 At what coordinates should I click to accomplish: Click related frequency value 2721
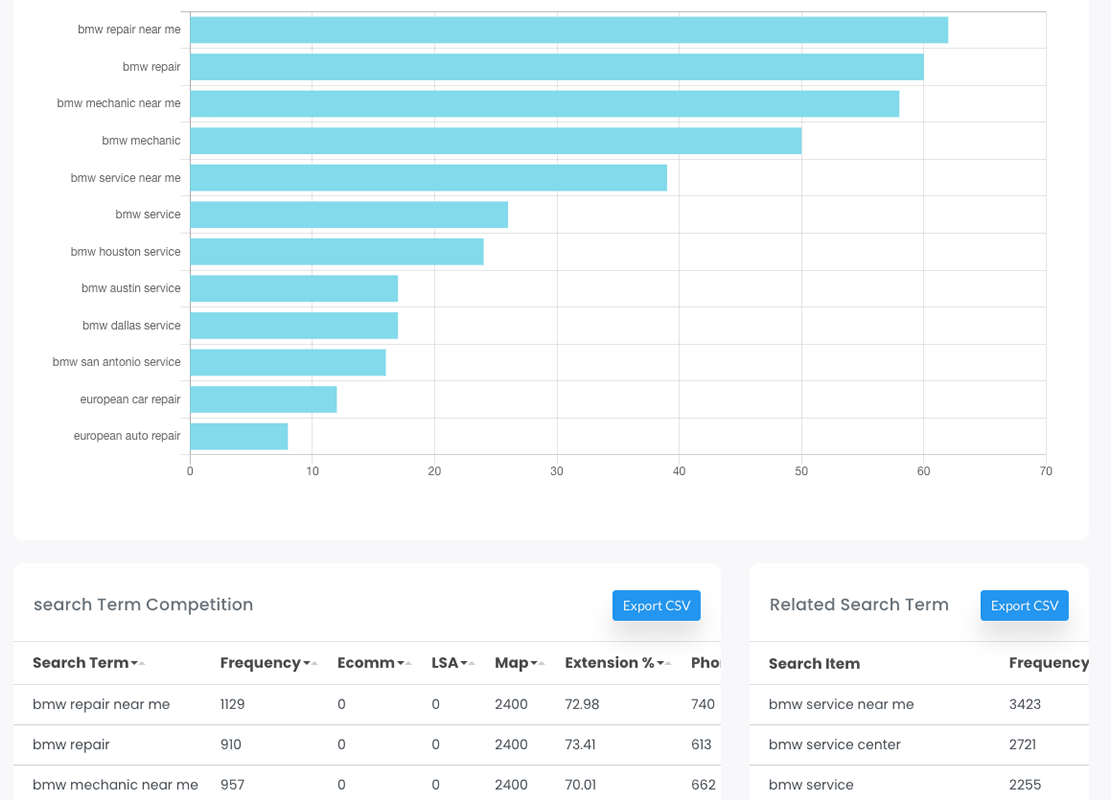pyautogui.click(x=1022, y=745)
